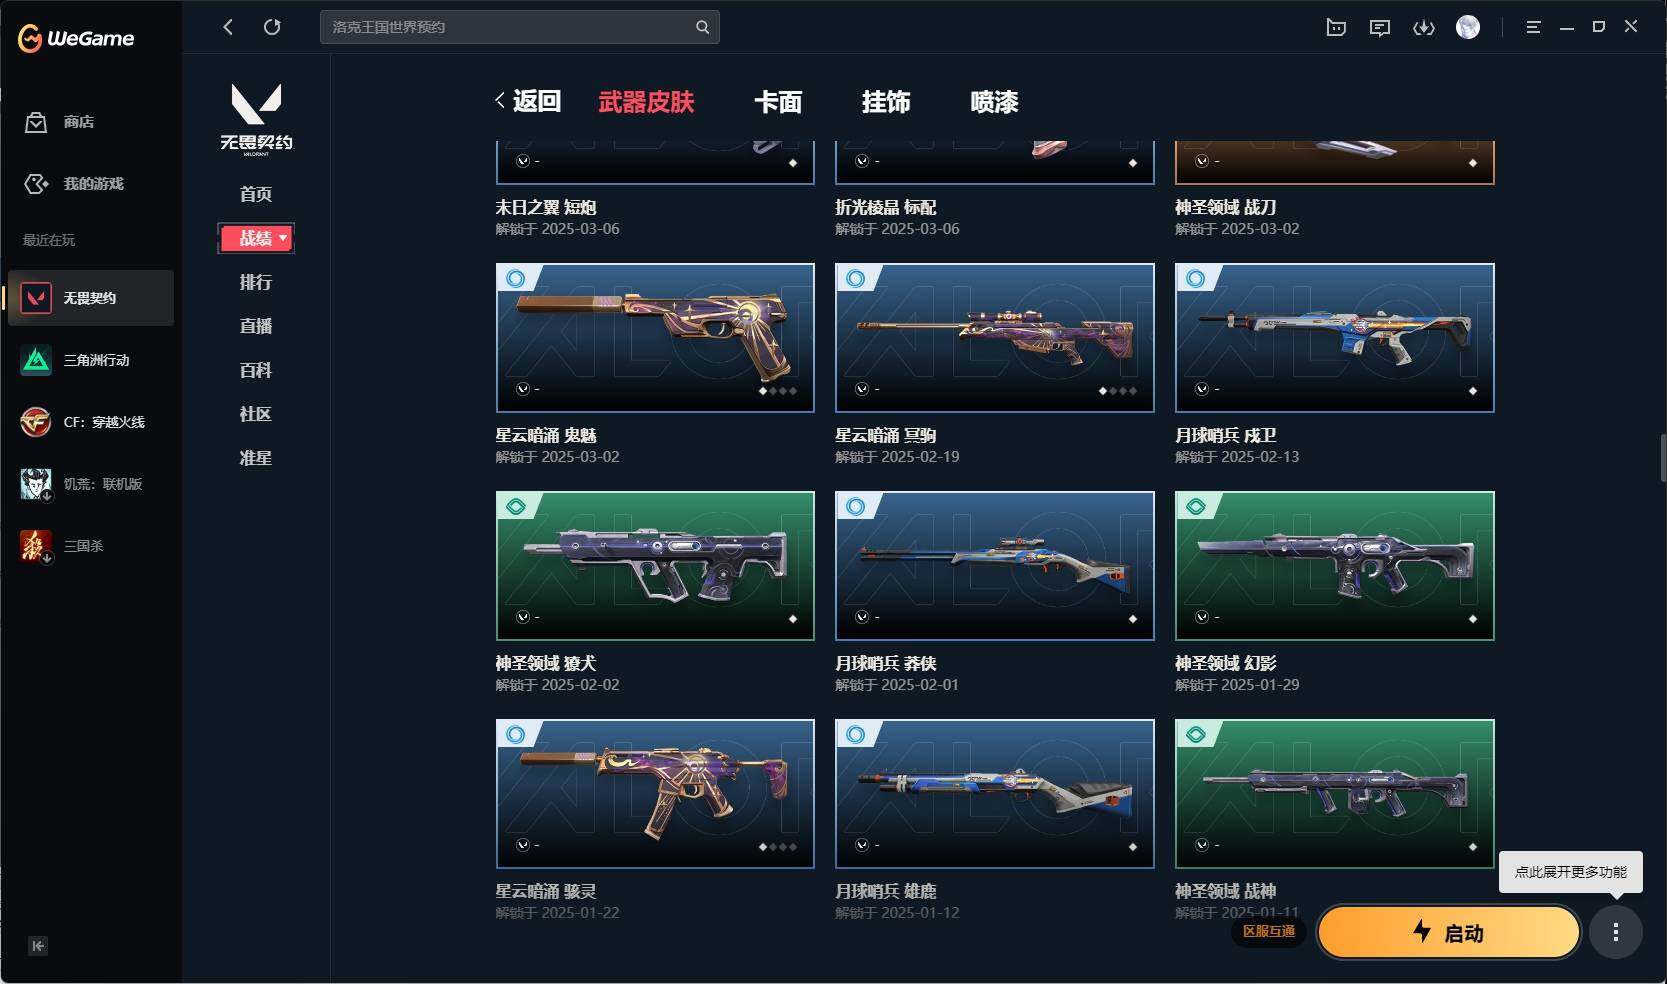
Task: Expand the 战绩 dropdown menu
Action: pyautogui.click(x=256, y=238)
